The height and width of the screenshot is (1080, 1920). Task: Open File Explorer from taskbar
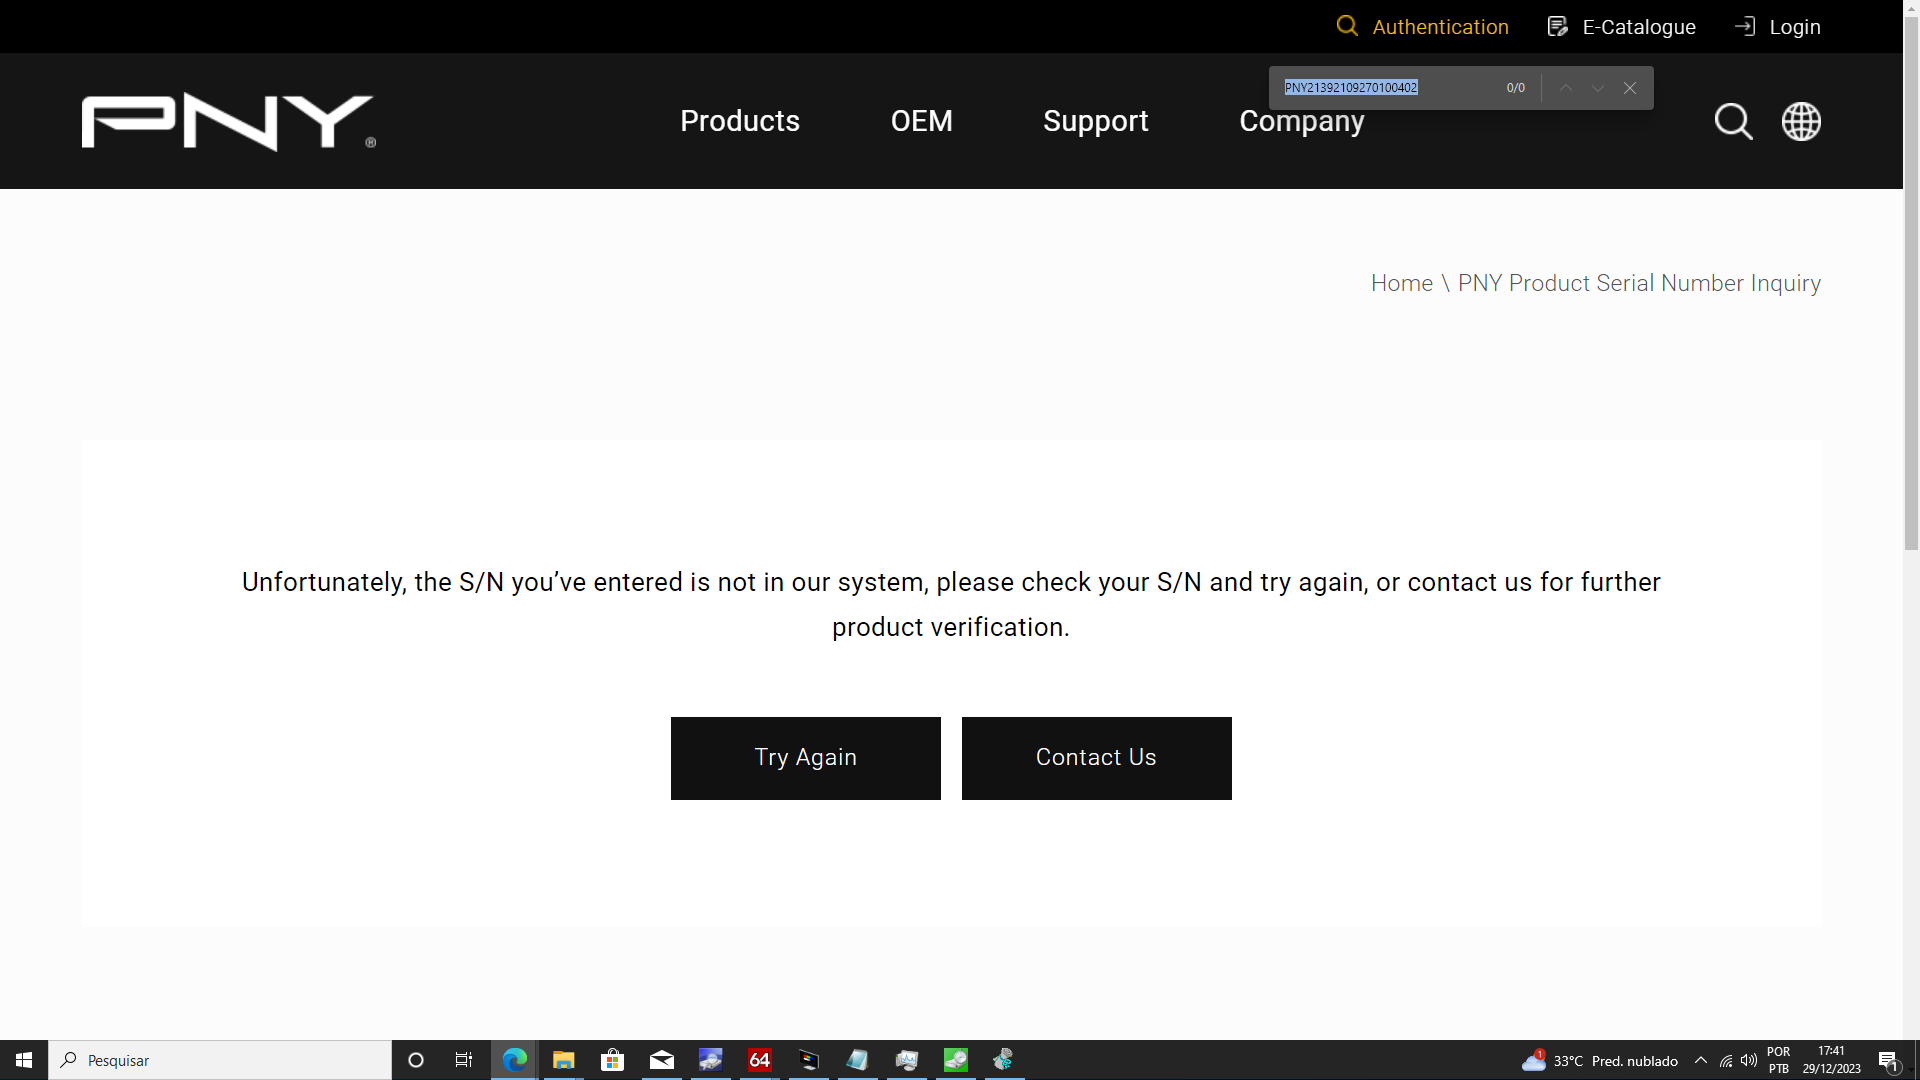tap(564, 1060)
